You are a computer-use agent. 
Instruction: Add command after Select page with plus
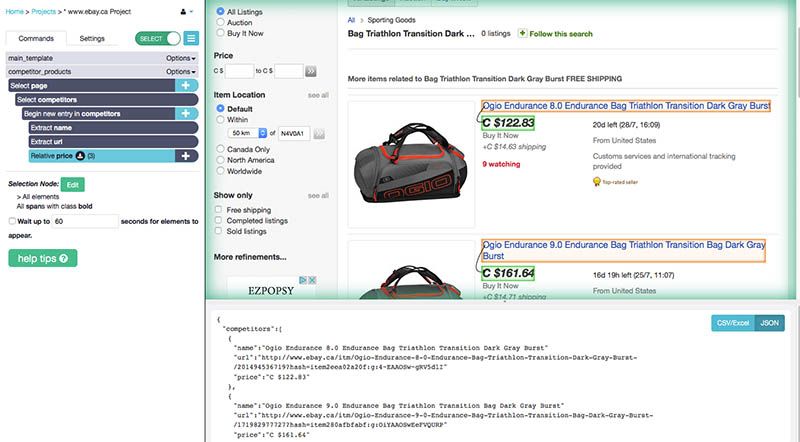(x=186, y=86)
